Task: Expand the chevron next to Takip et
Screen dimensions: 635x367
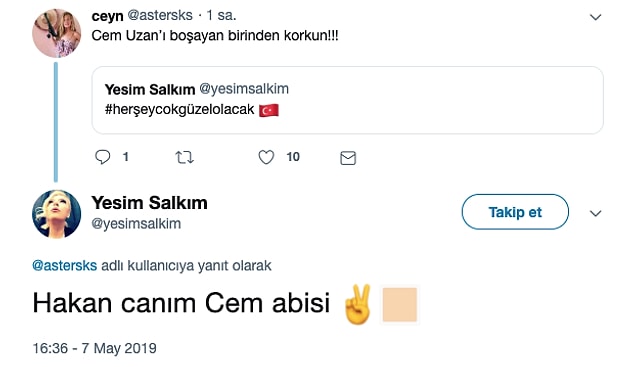Action: pos(595,213)
